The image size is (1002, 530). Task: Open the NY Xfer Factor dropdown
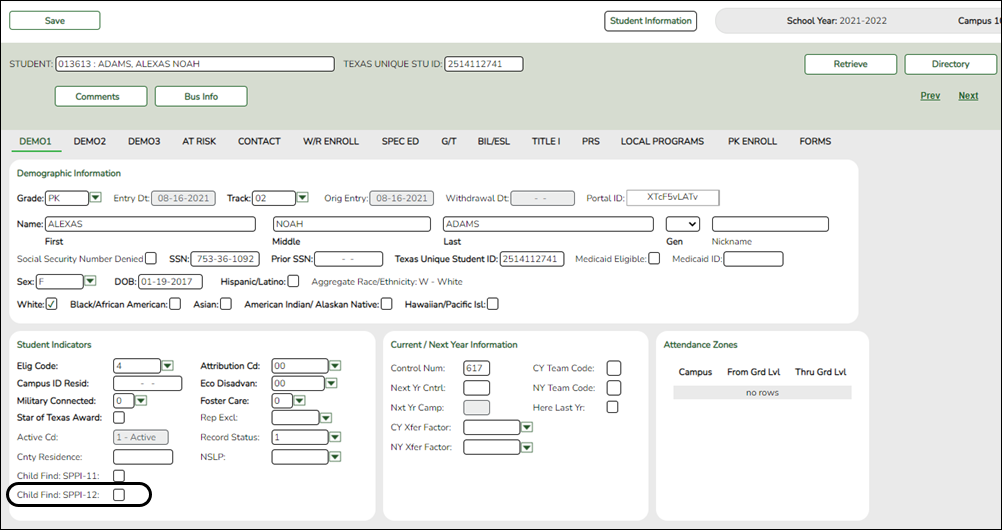527,448
